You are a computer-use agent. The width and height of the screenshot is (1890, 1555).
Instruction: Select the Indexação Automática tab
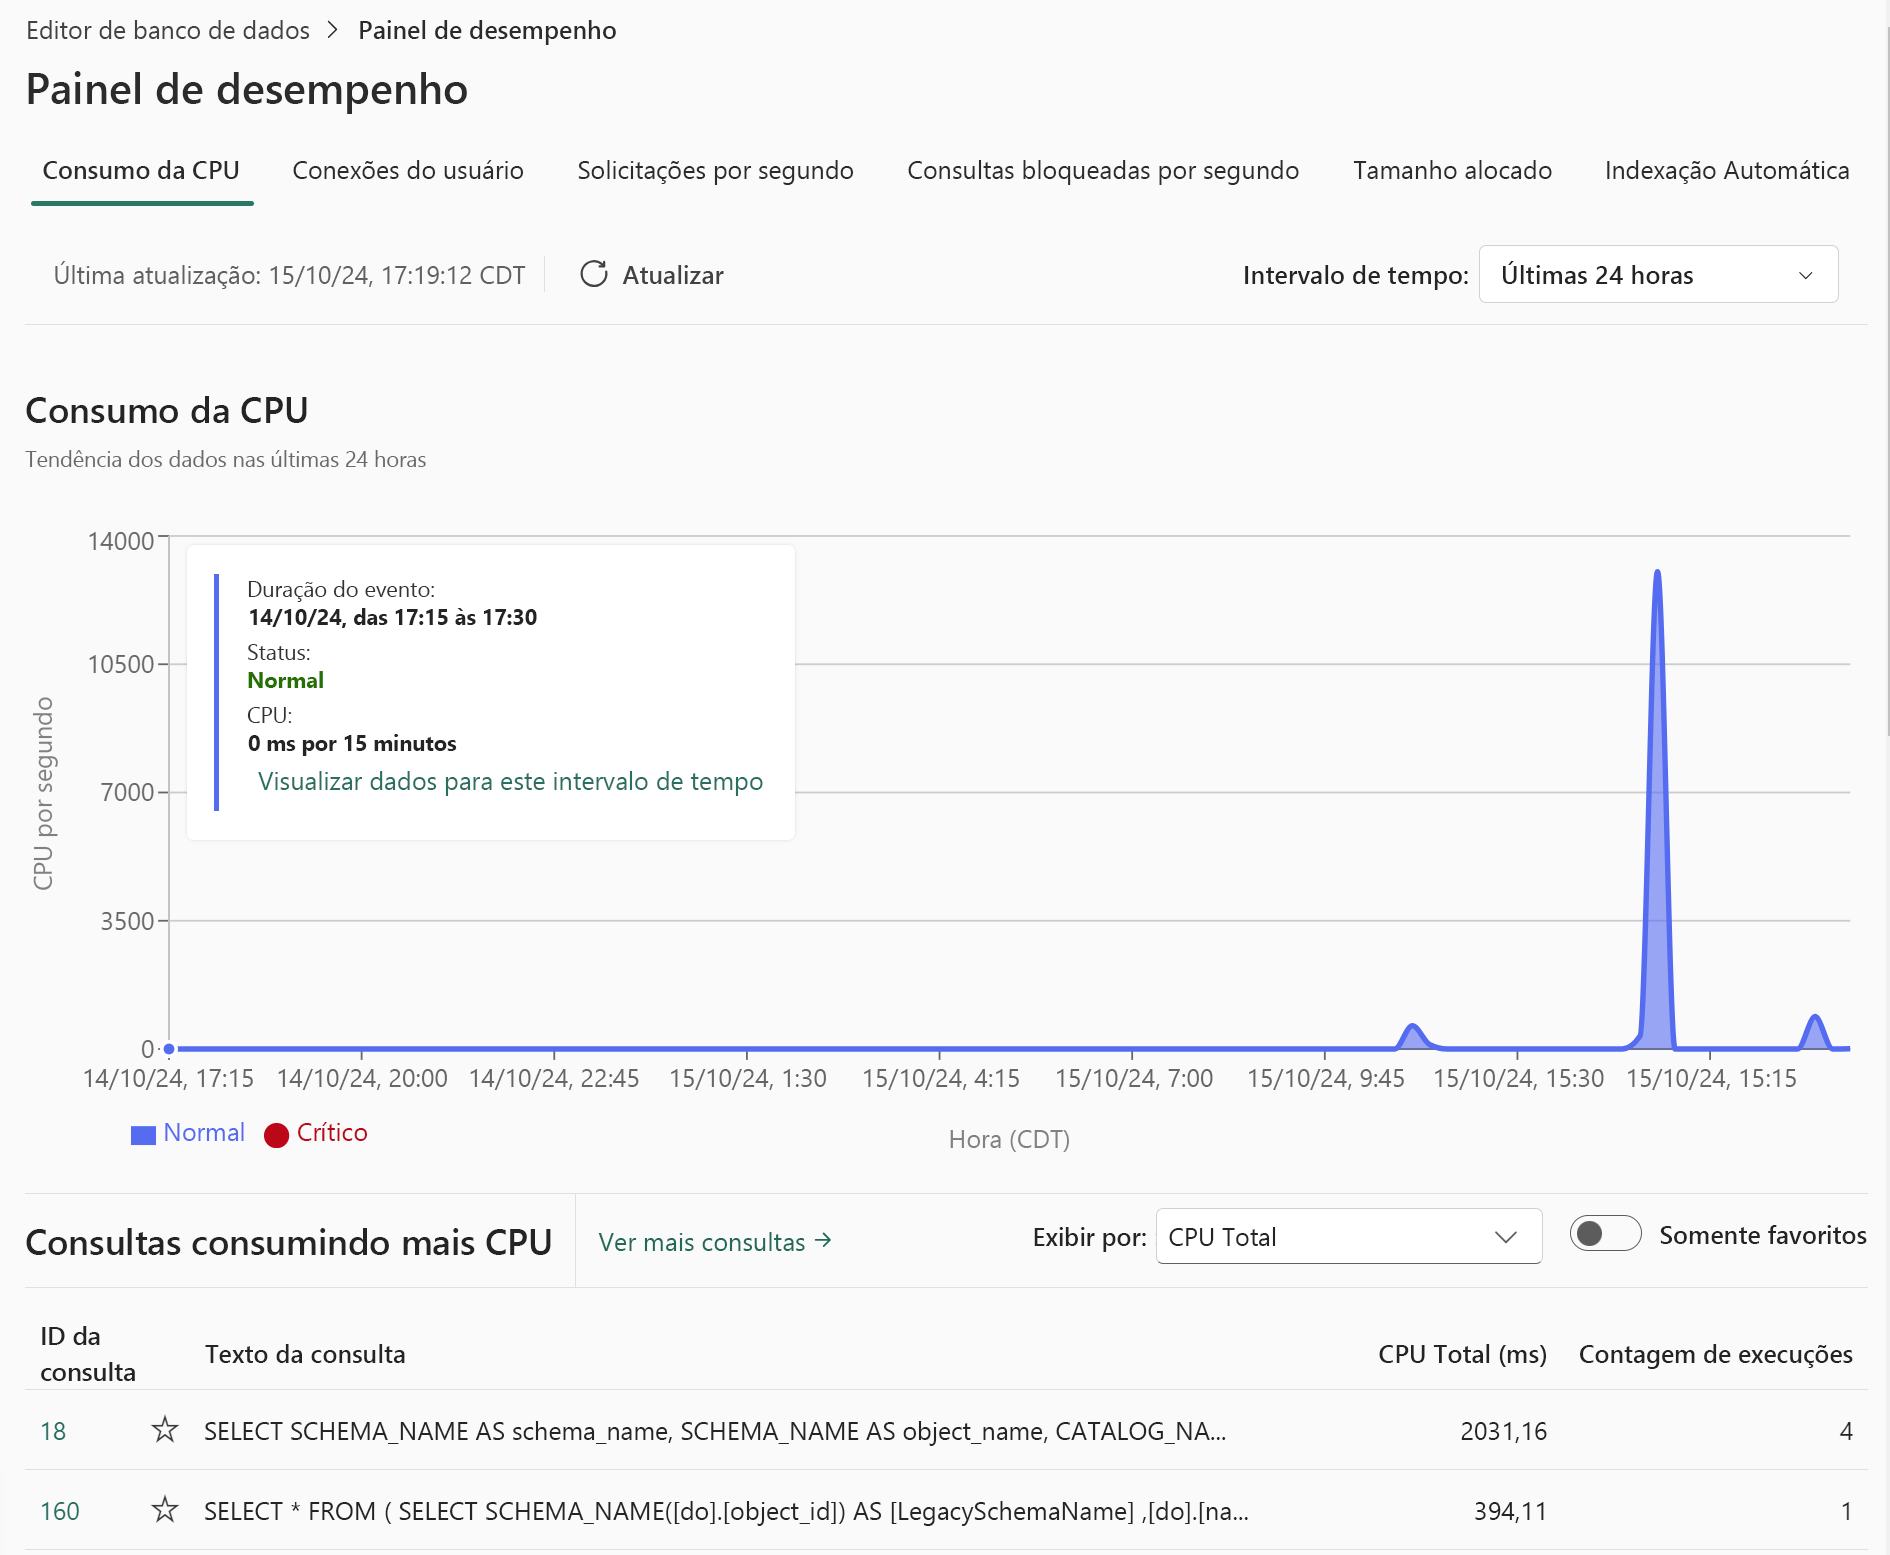pyautogui.click(x=1727, y=170)
